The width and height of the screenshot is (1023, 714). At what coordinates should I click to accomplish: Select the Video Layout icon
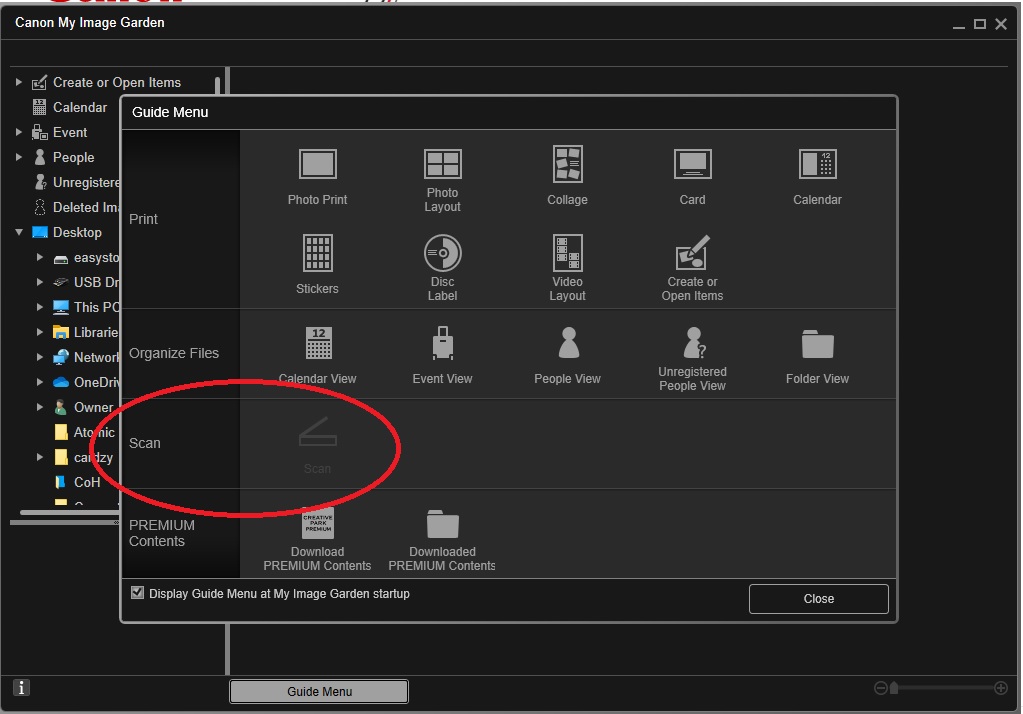(567, 255)
